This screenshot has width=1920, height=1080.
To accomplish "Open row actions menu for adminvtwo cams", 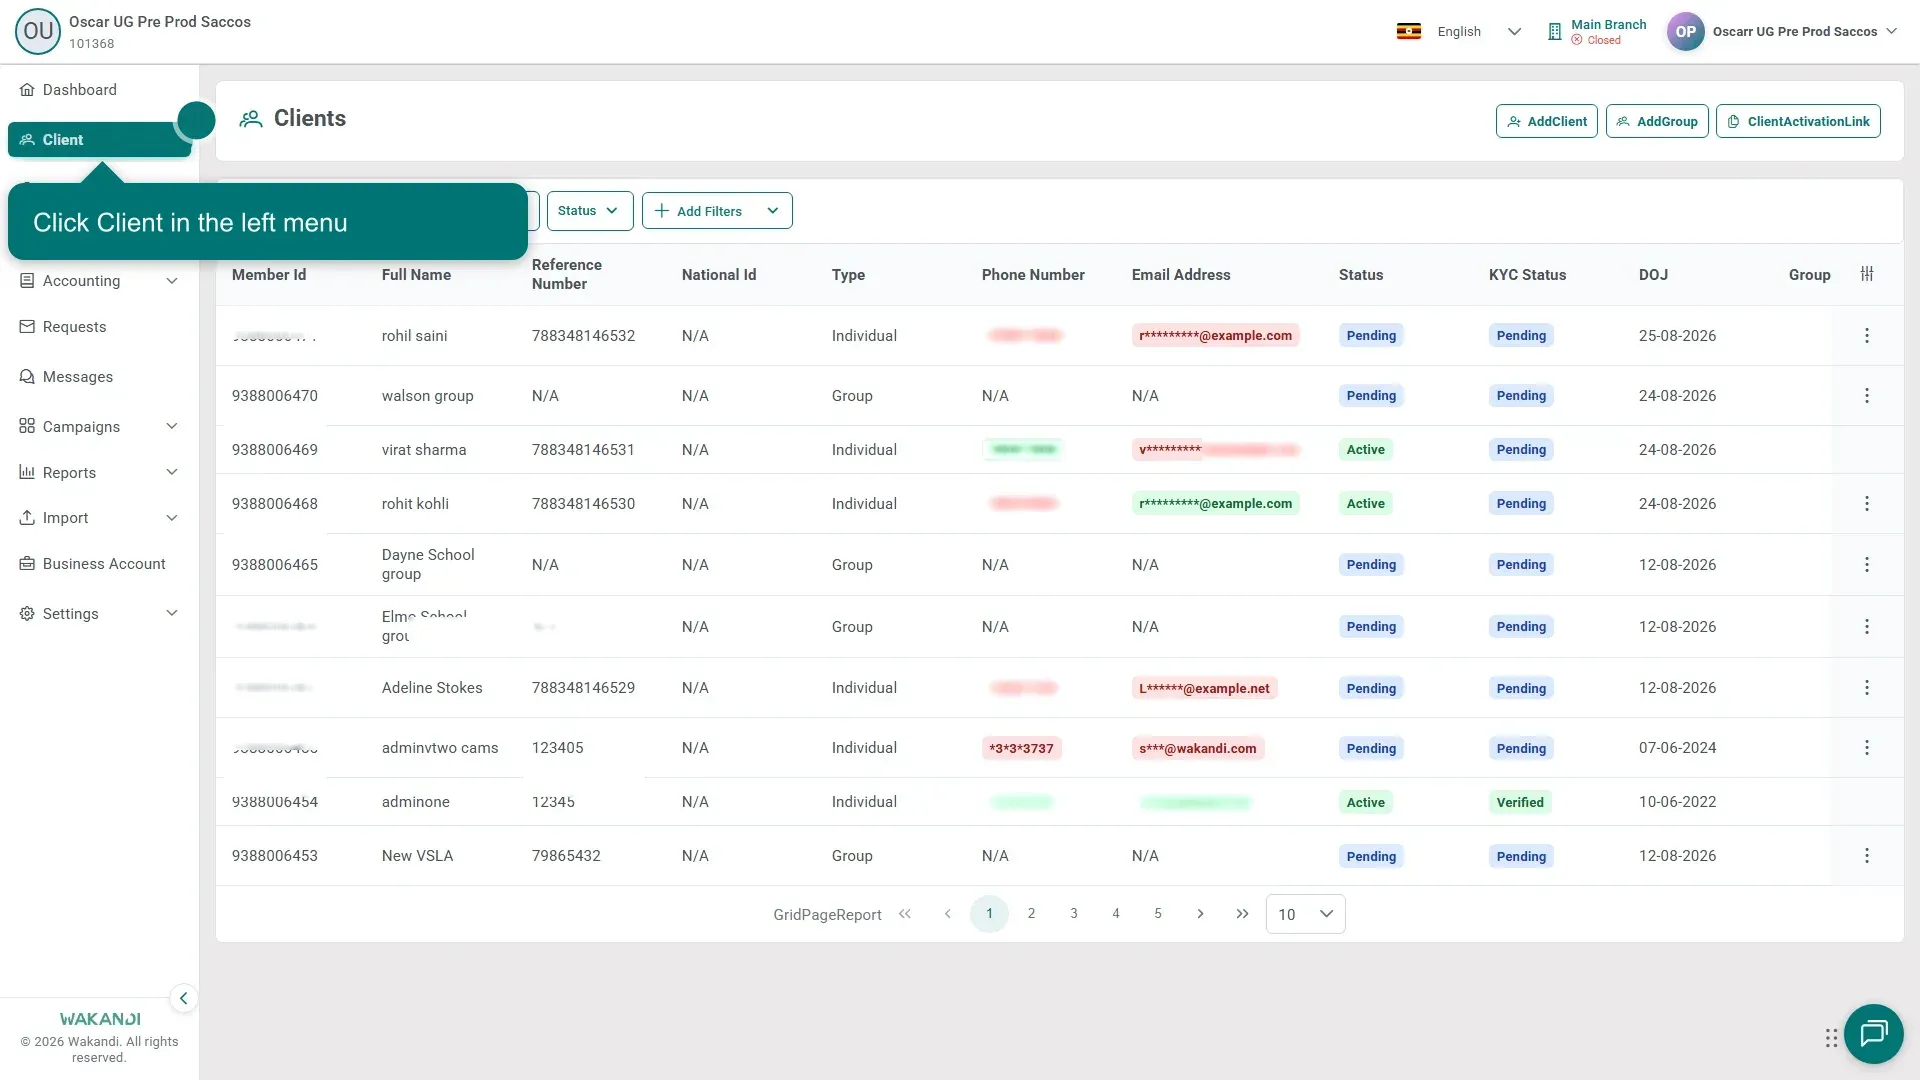I will tap(1867, 748).
